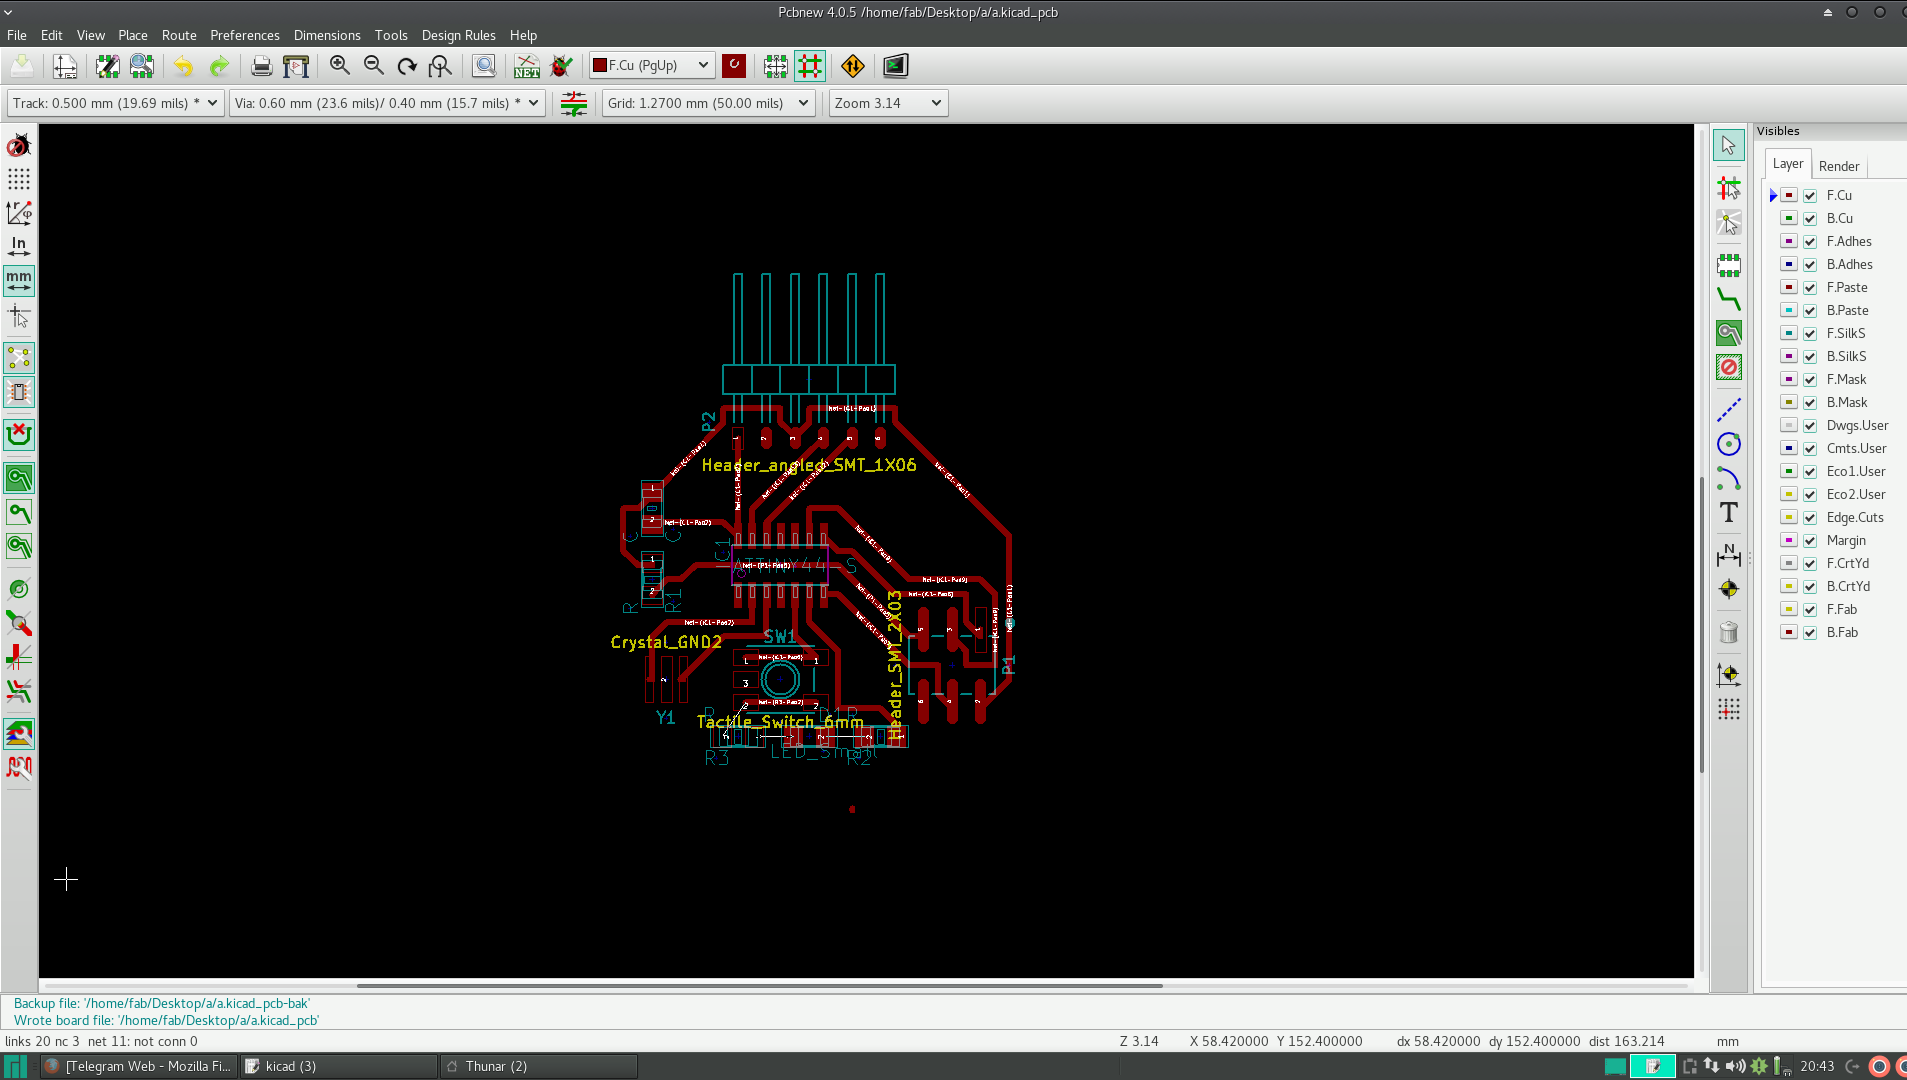
Task: Open the Python scripting console icon
Action: click(895, 66)
